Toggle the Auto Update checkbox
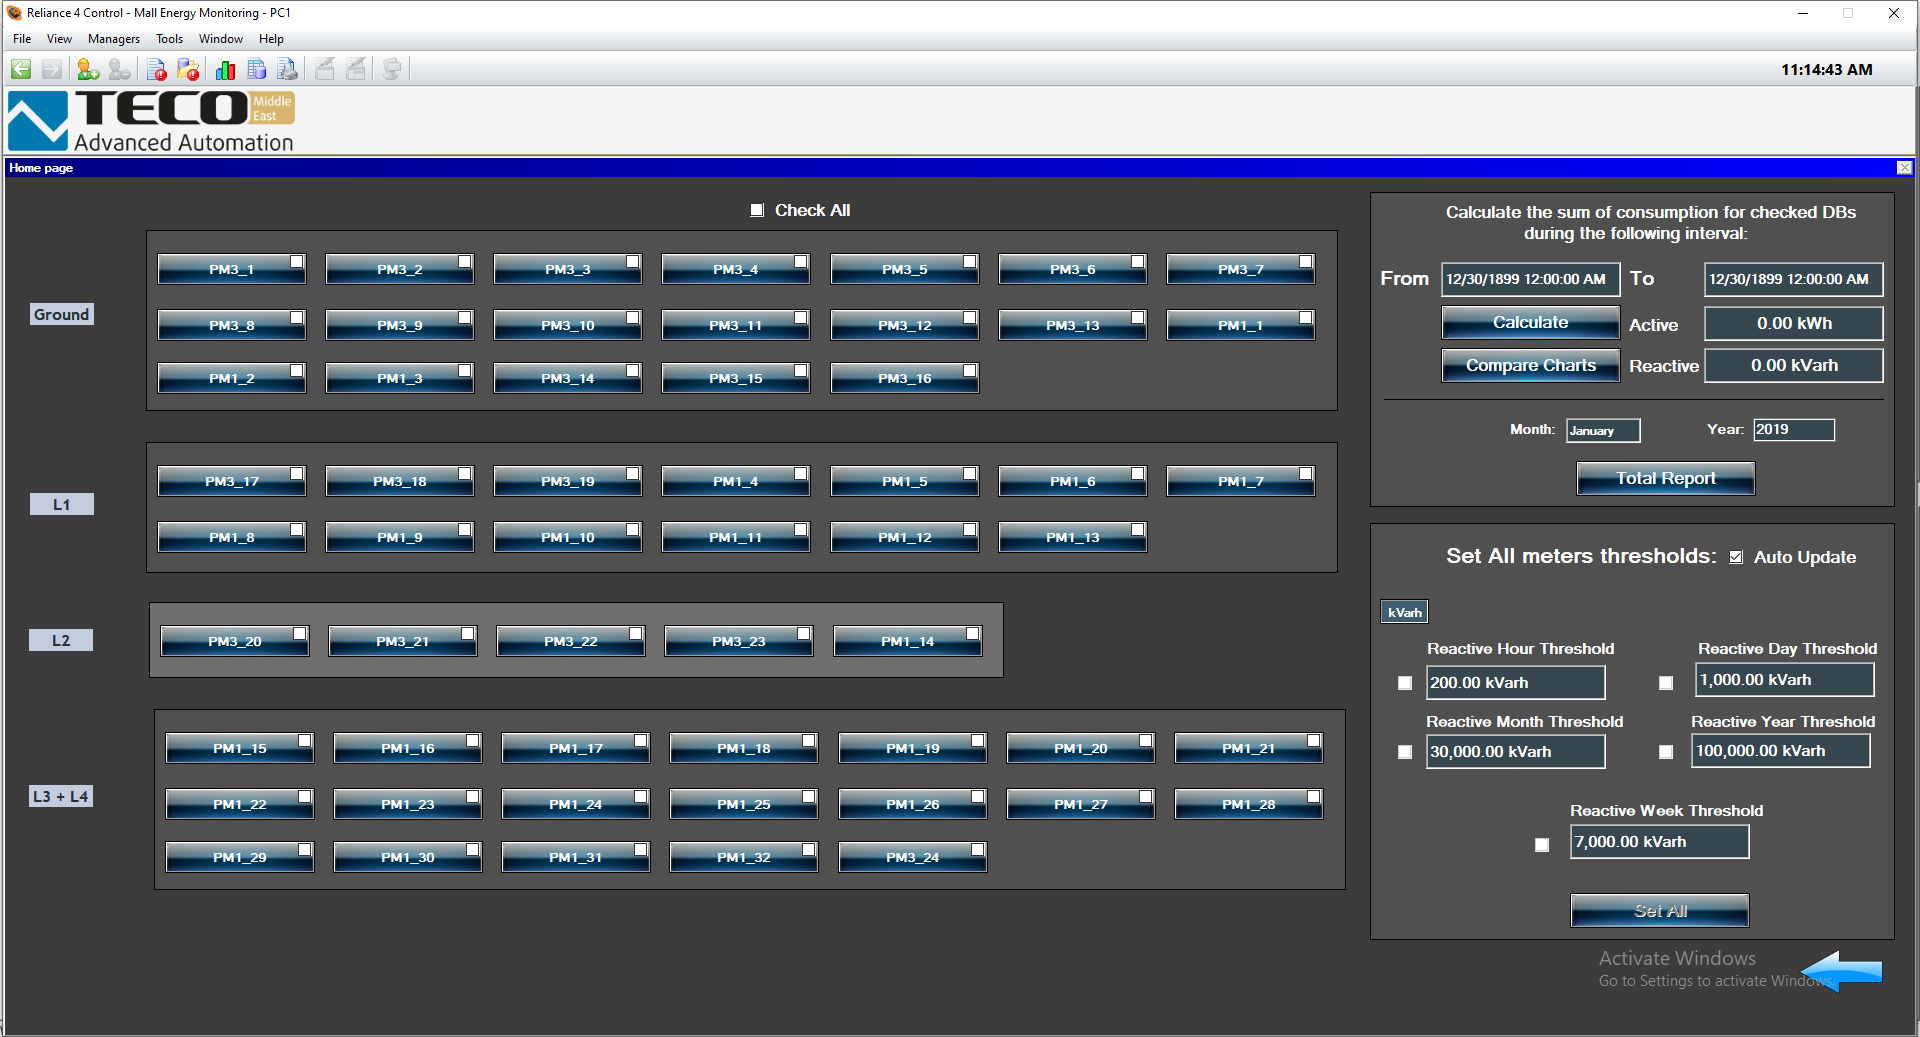This screenshot has width=1920, height=1037. (x=1736, y=557)
